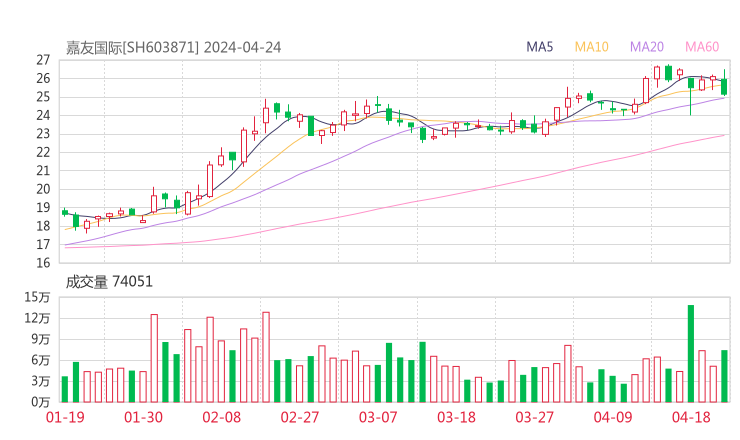Click the volume axis label 0万
Viewport: 740px width, 440px height.
pos(41,402)
